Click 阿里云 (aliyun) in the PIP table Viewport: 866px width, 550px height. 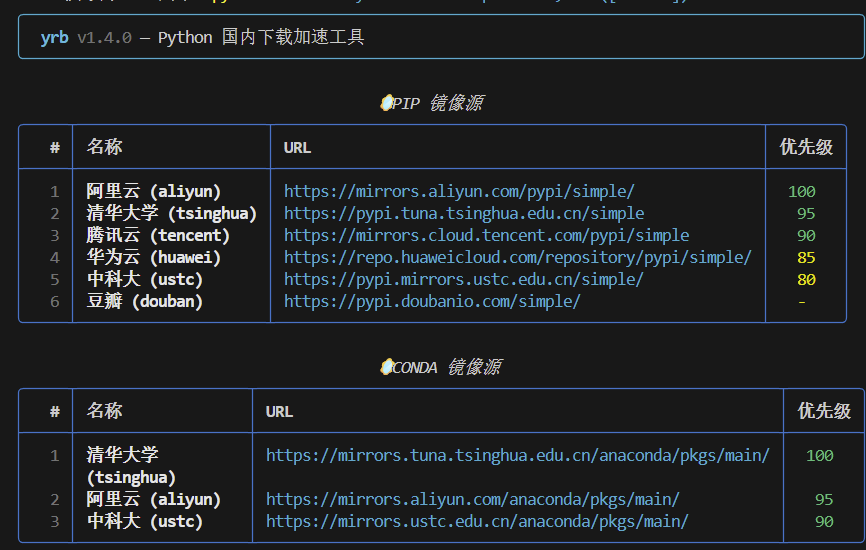coord(154,192)
